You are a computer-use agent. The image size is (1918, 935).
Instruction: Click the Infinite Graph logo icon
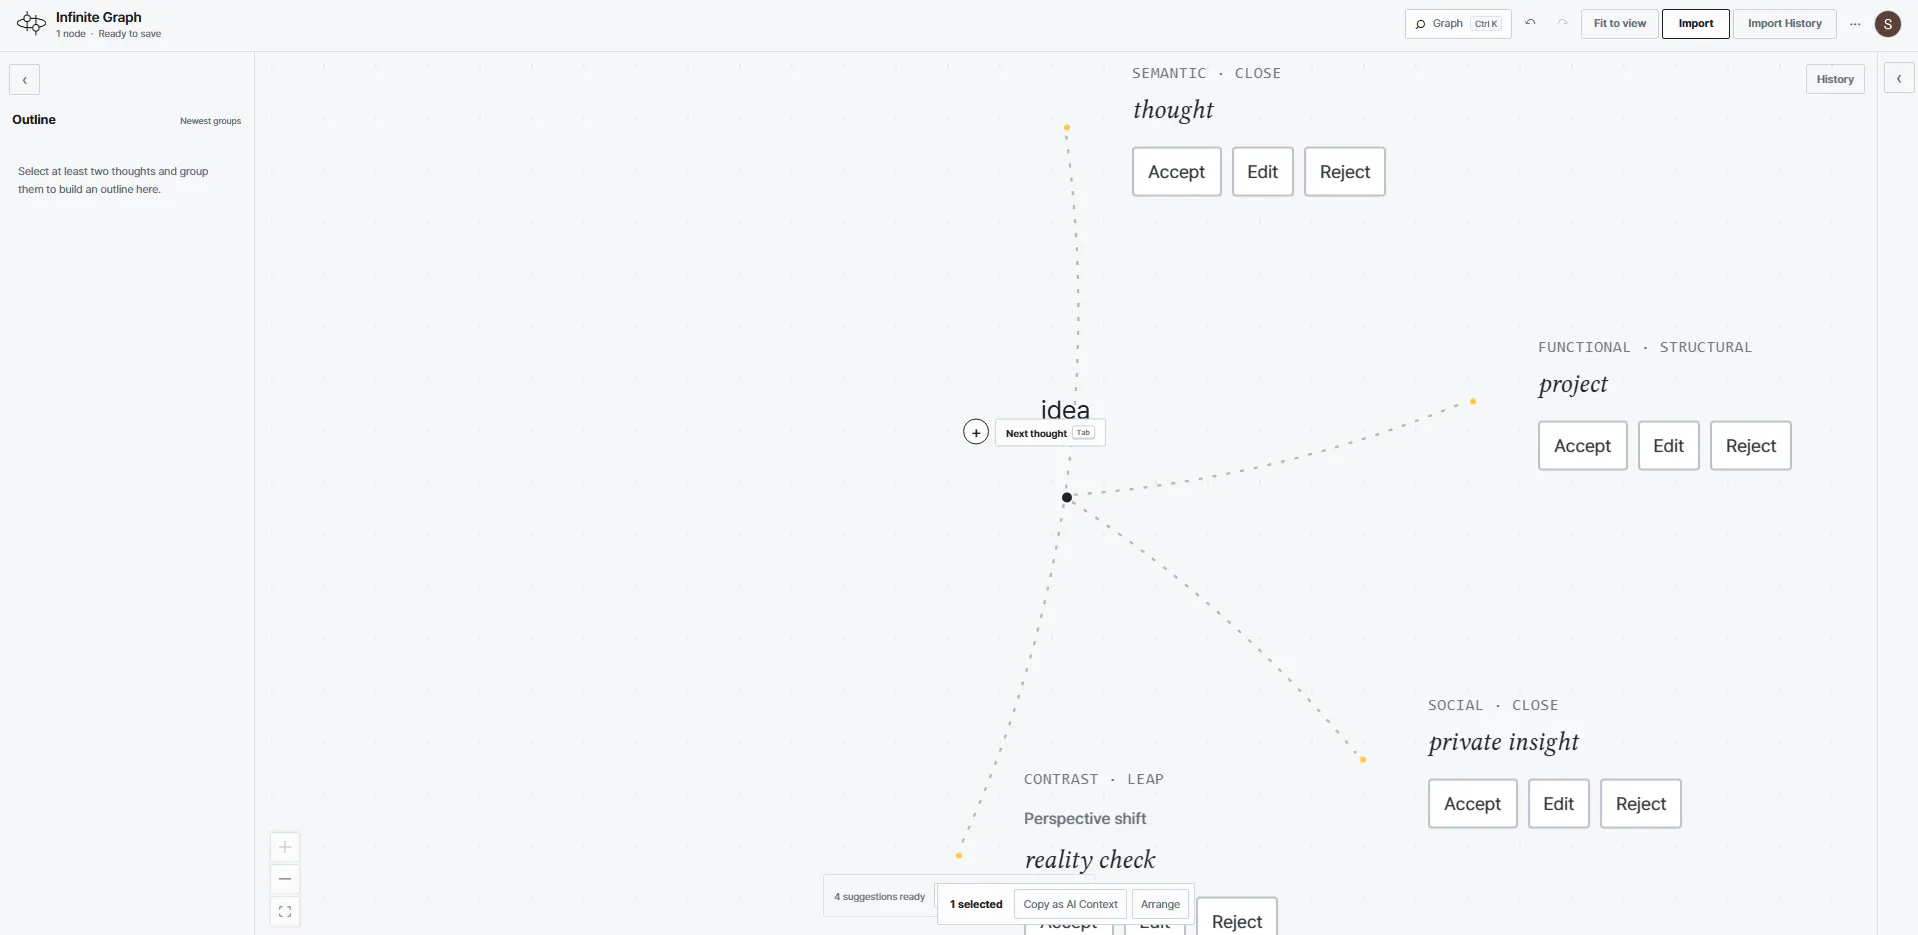pyautogui.click(x=31, y=24)
